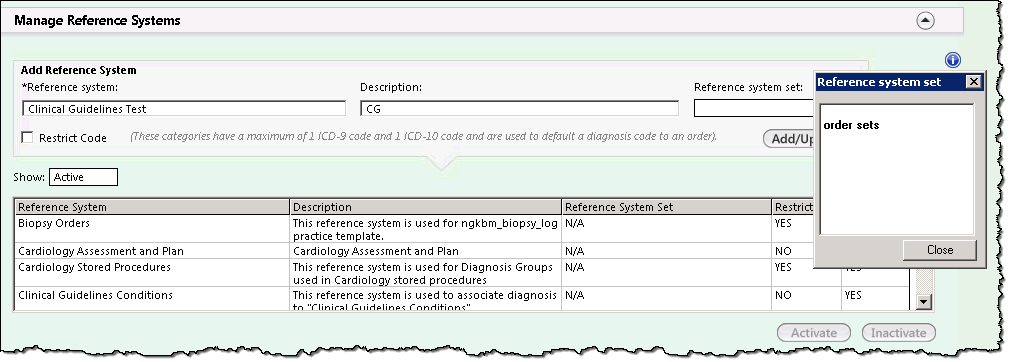Collapse the Manage Reference Systems panel
This screenshot has height=362, width=1010.
pyautogui.click(x=925, y=21)
